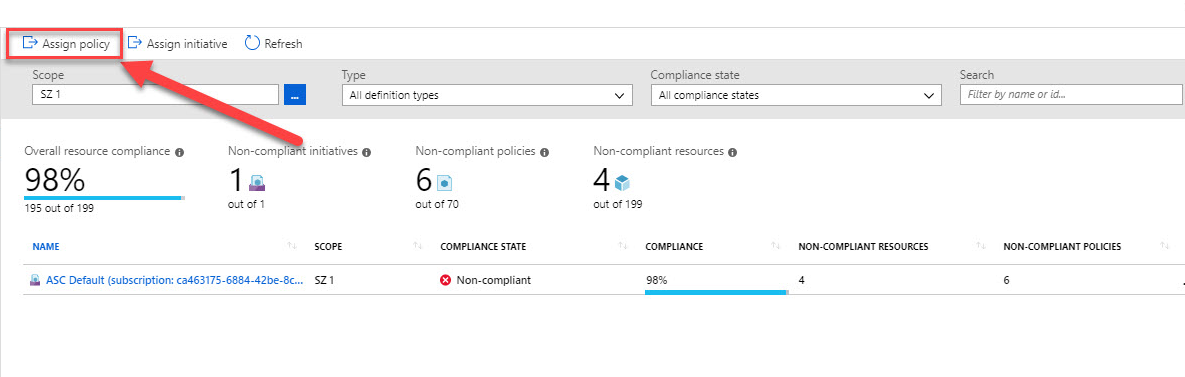Viewport: 1185px width, 377px height.
Task: Sort by Non-Compliant Resources sort arrows
Action: coord(981,246)
